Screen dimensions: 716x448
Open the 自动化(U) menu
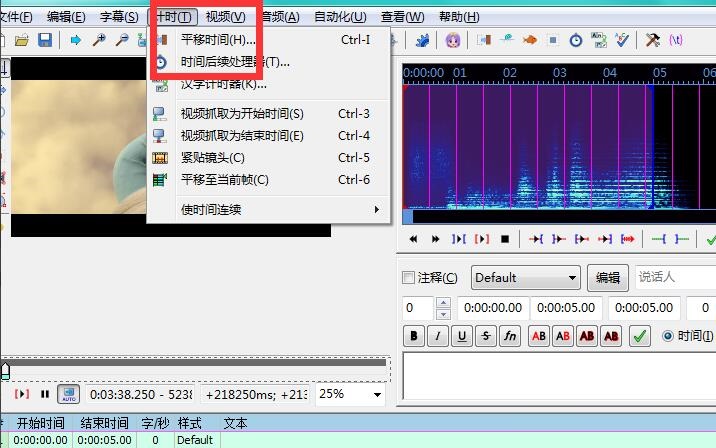tap(340, 17)
